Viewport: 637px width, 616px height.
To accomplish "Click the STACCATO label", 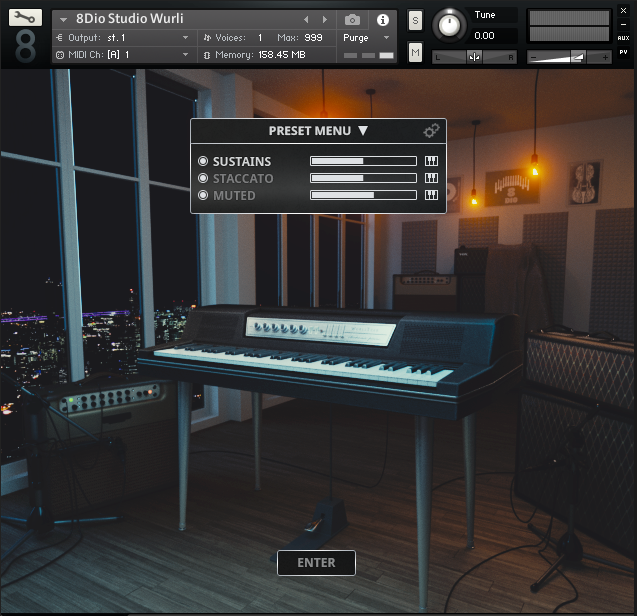I will (243, 178).
